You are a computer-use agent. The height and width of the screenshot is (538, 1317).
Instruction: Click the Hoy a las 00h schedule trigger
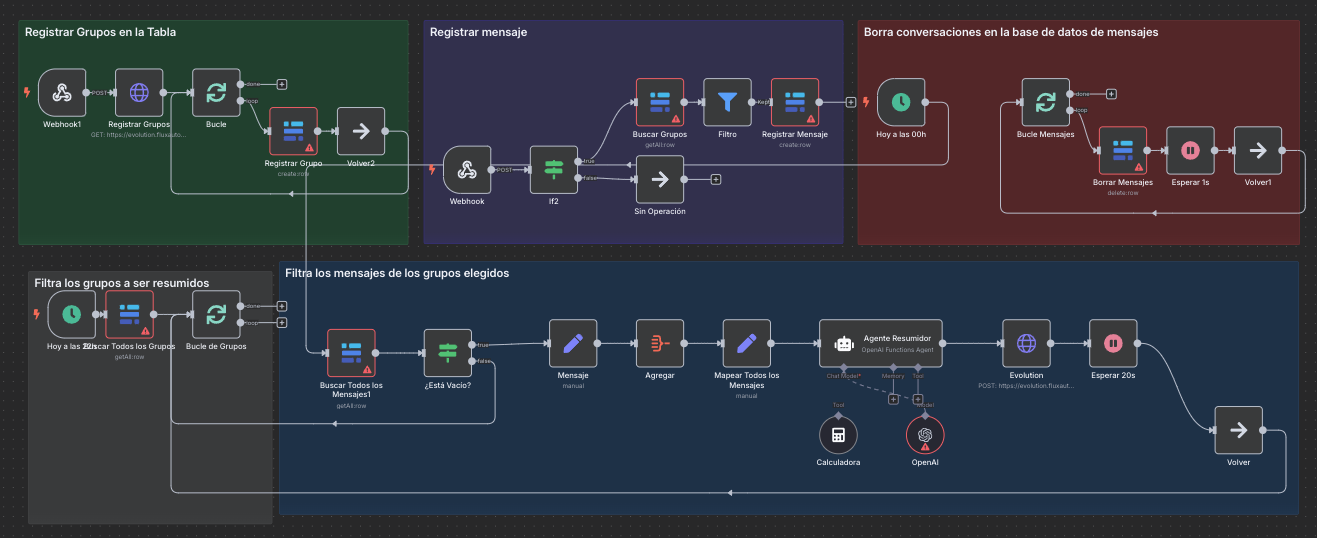coord(900,102)
